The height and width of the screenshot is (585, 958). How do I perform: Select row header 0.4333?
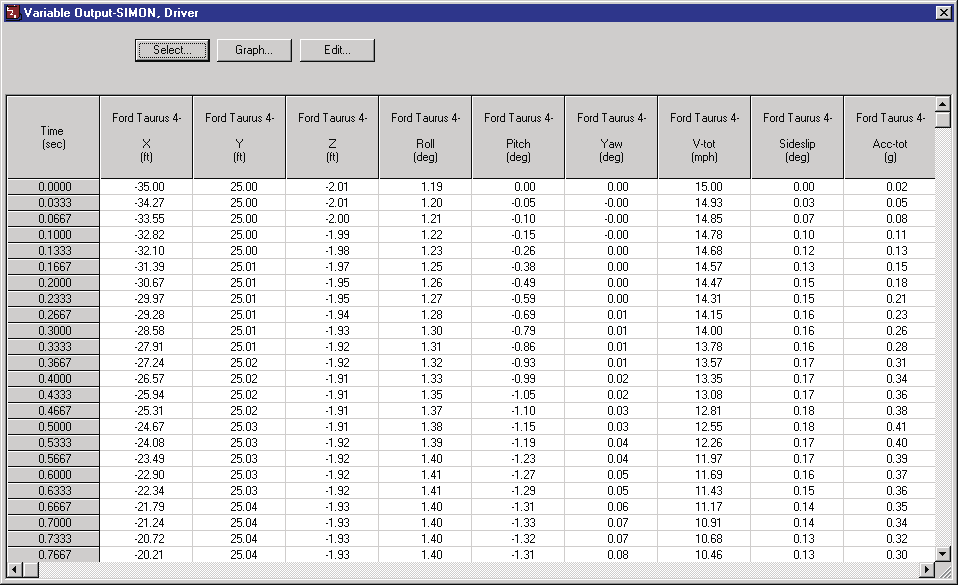click(53, 395)
